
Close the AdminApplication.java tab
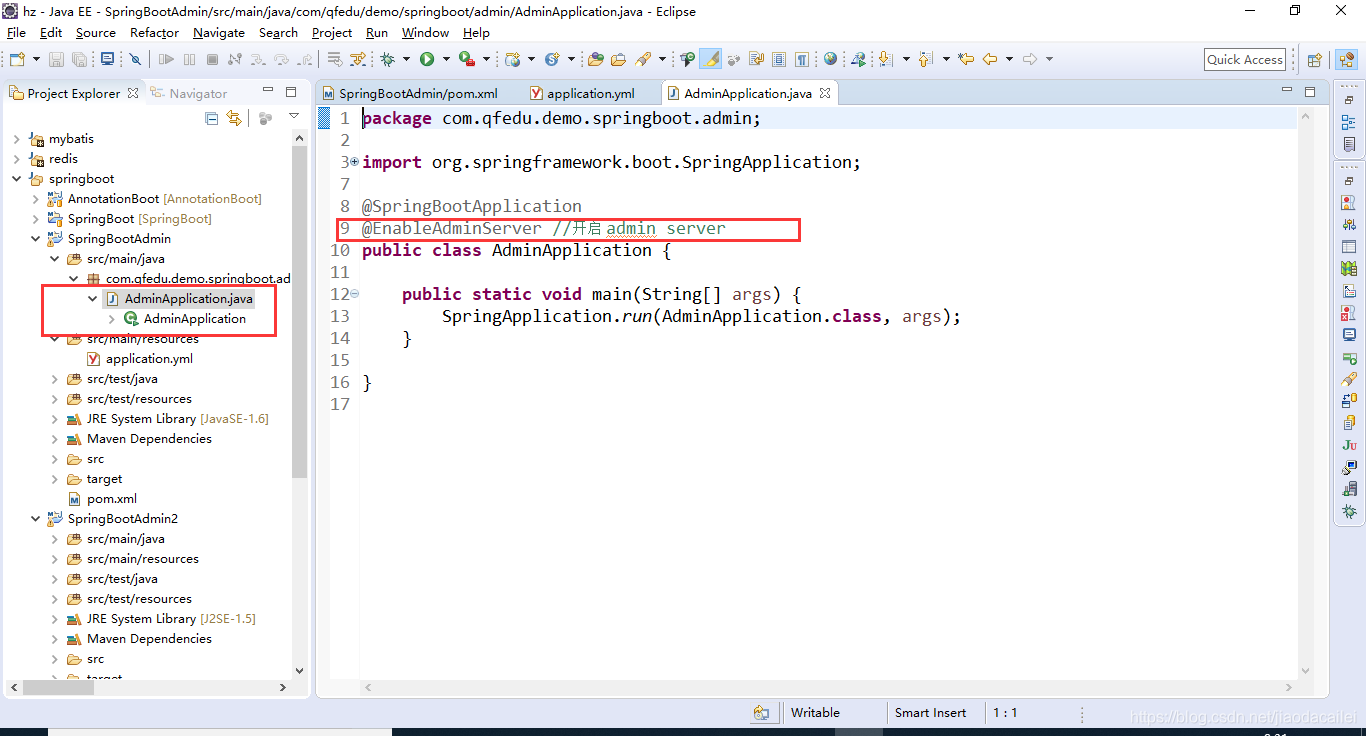[x=825, y=93]
